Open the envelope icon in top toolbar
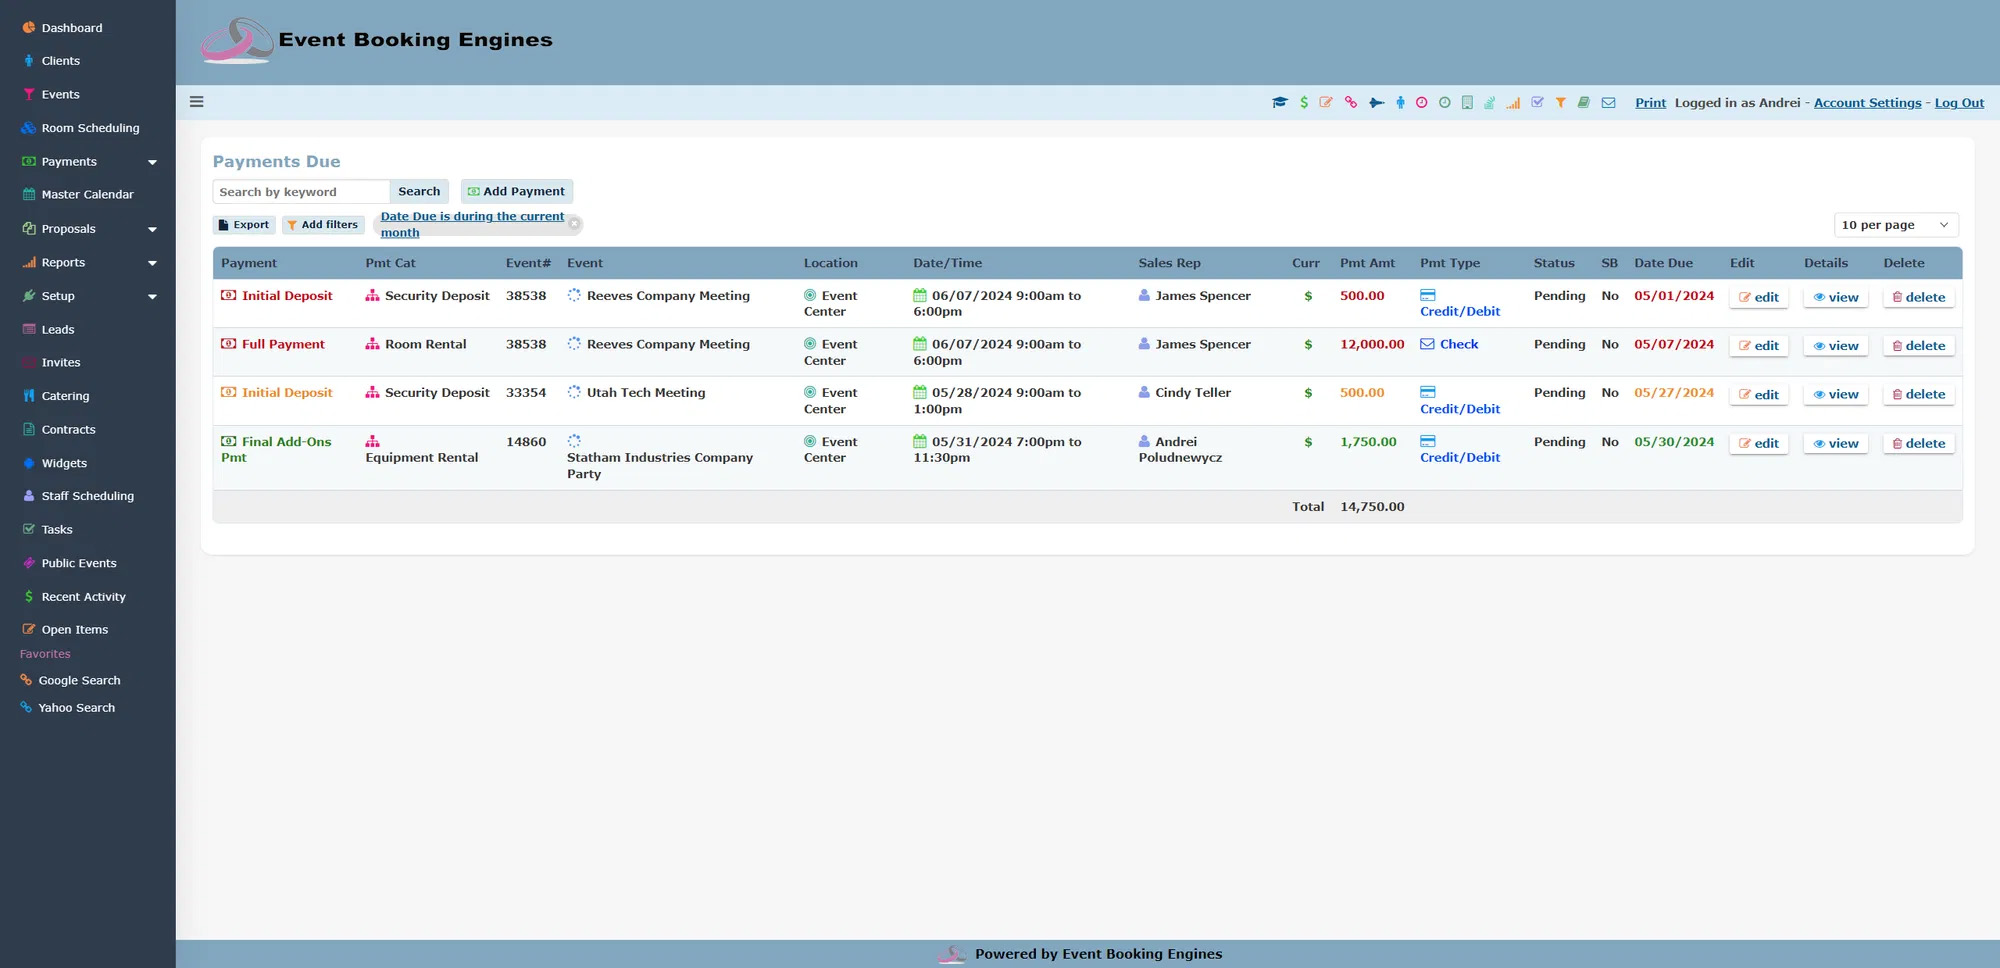Viewport: 2000px width, 968px height. 1608,102
